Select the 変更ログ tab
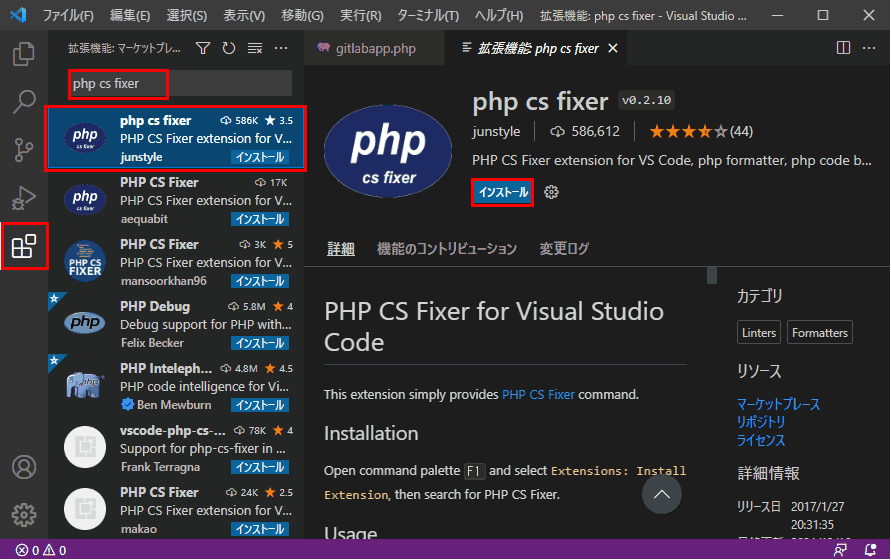The height and width of the screenshot is (560, 891). [x=564, y=248]
